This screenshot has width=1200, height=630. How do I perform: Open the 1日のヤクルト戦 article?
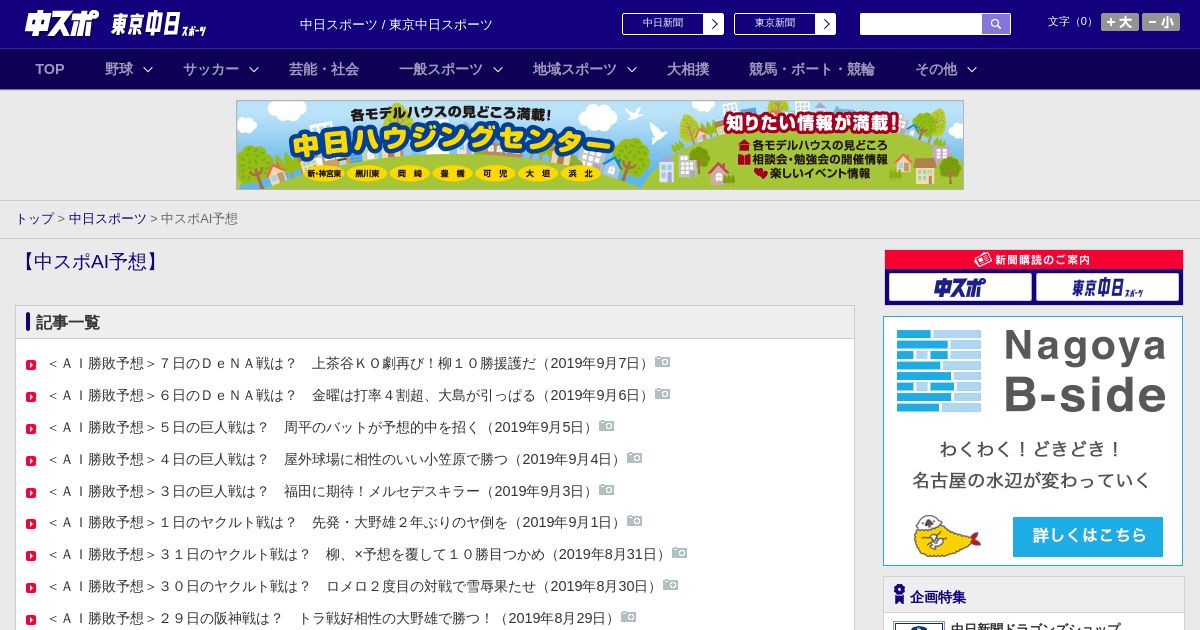point(336,522)
